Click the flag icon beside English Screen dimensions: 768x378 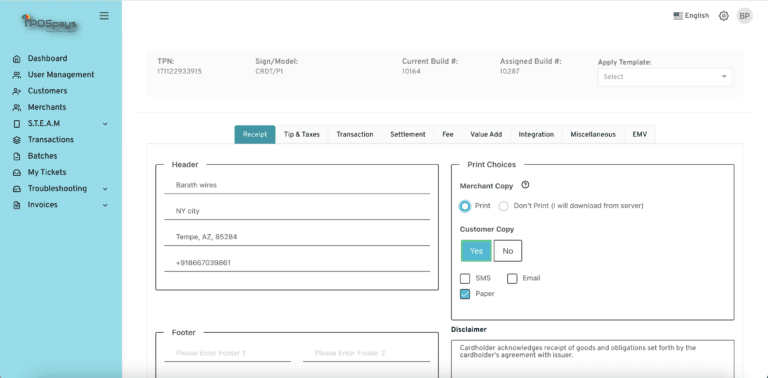(678, 16)
